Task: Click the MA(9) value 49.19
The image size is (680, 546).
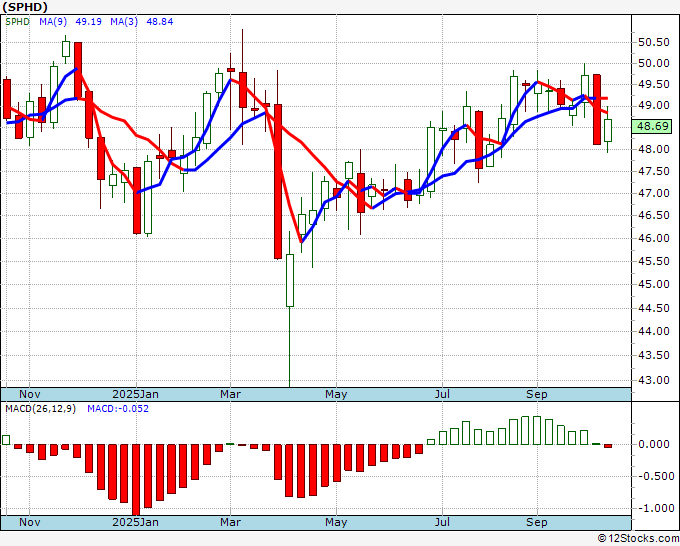Action: tap(88, 21)
